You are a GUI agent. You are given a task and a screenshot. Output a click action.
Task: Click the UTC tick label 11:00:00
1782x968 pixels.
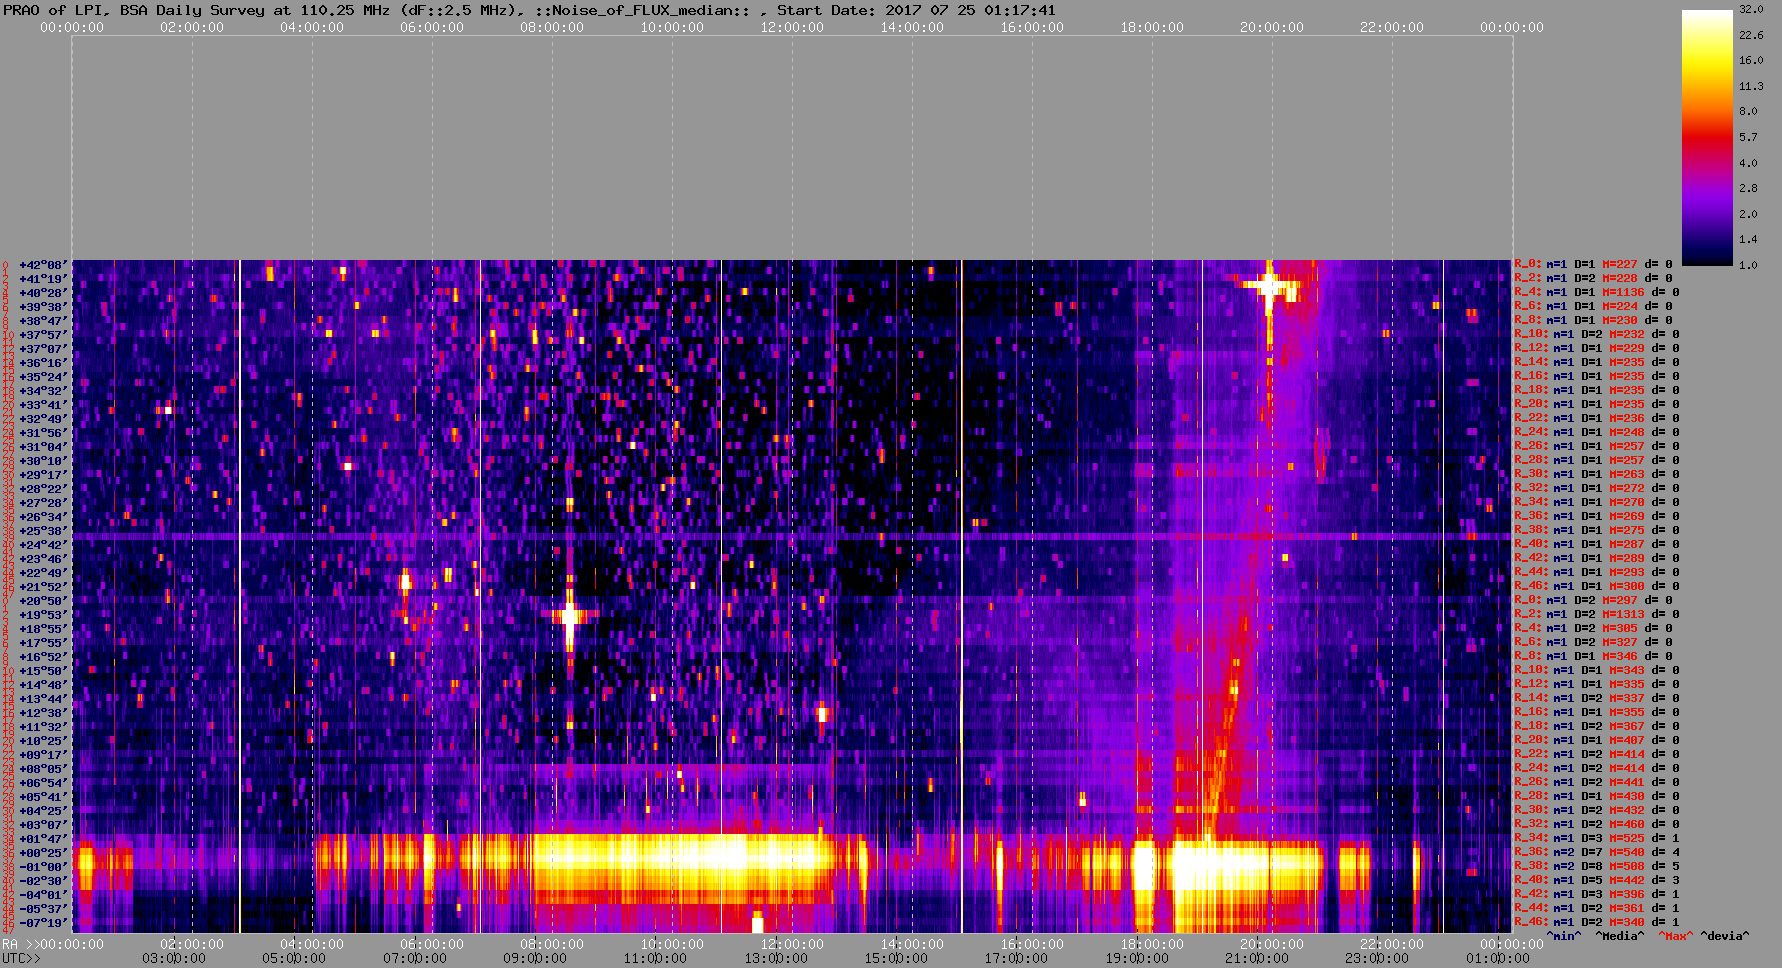(x=655, y=958)
